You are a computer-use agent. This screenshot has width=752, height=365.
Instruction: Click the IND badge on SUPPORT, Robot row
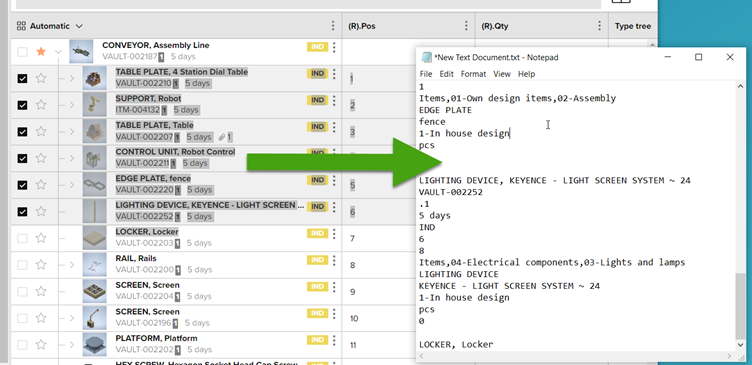click(317, 100)
